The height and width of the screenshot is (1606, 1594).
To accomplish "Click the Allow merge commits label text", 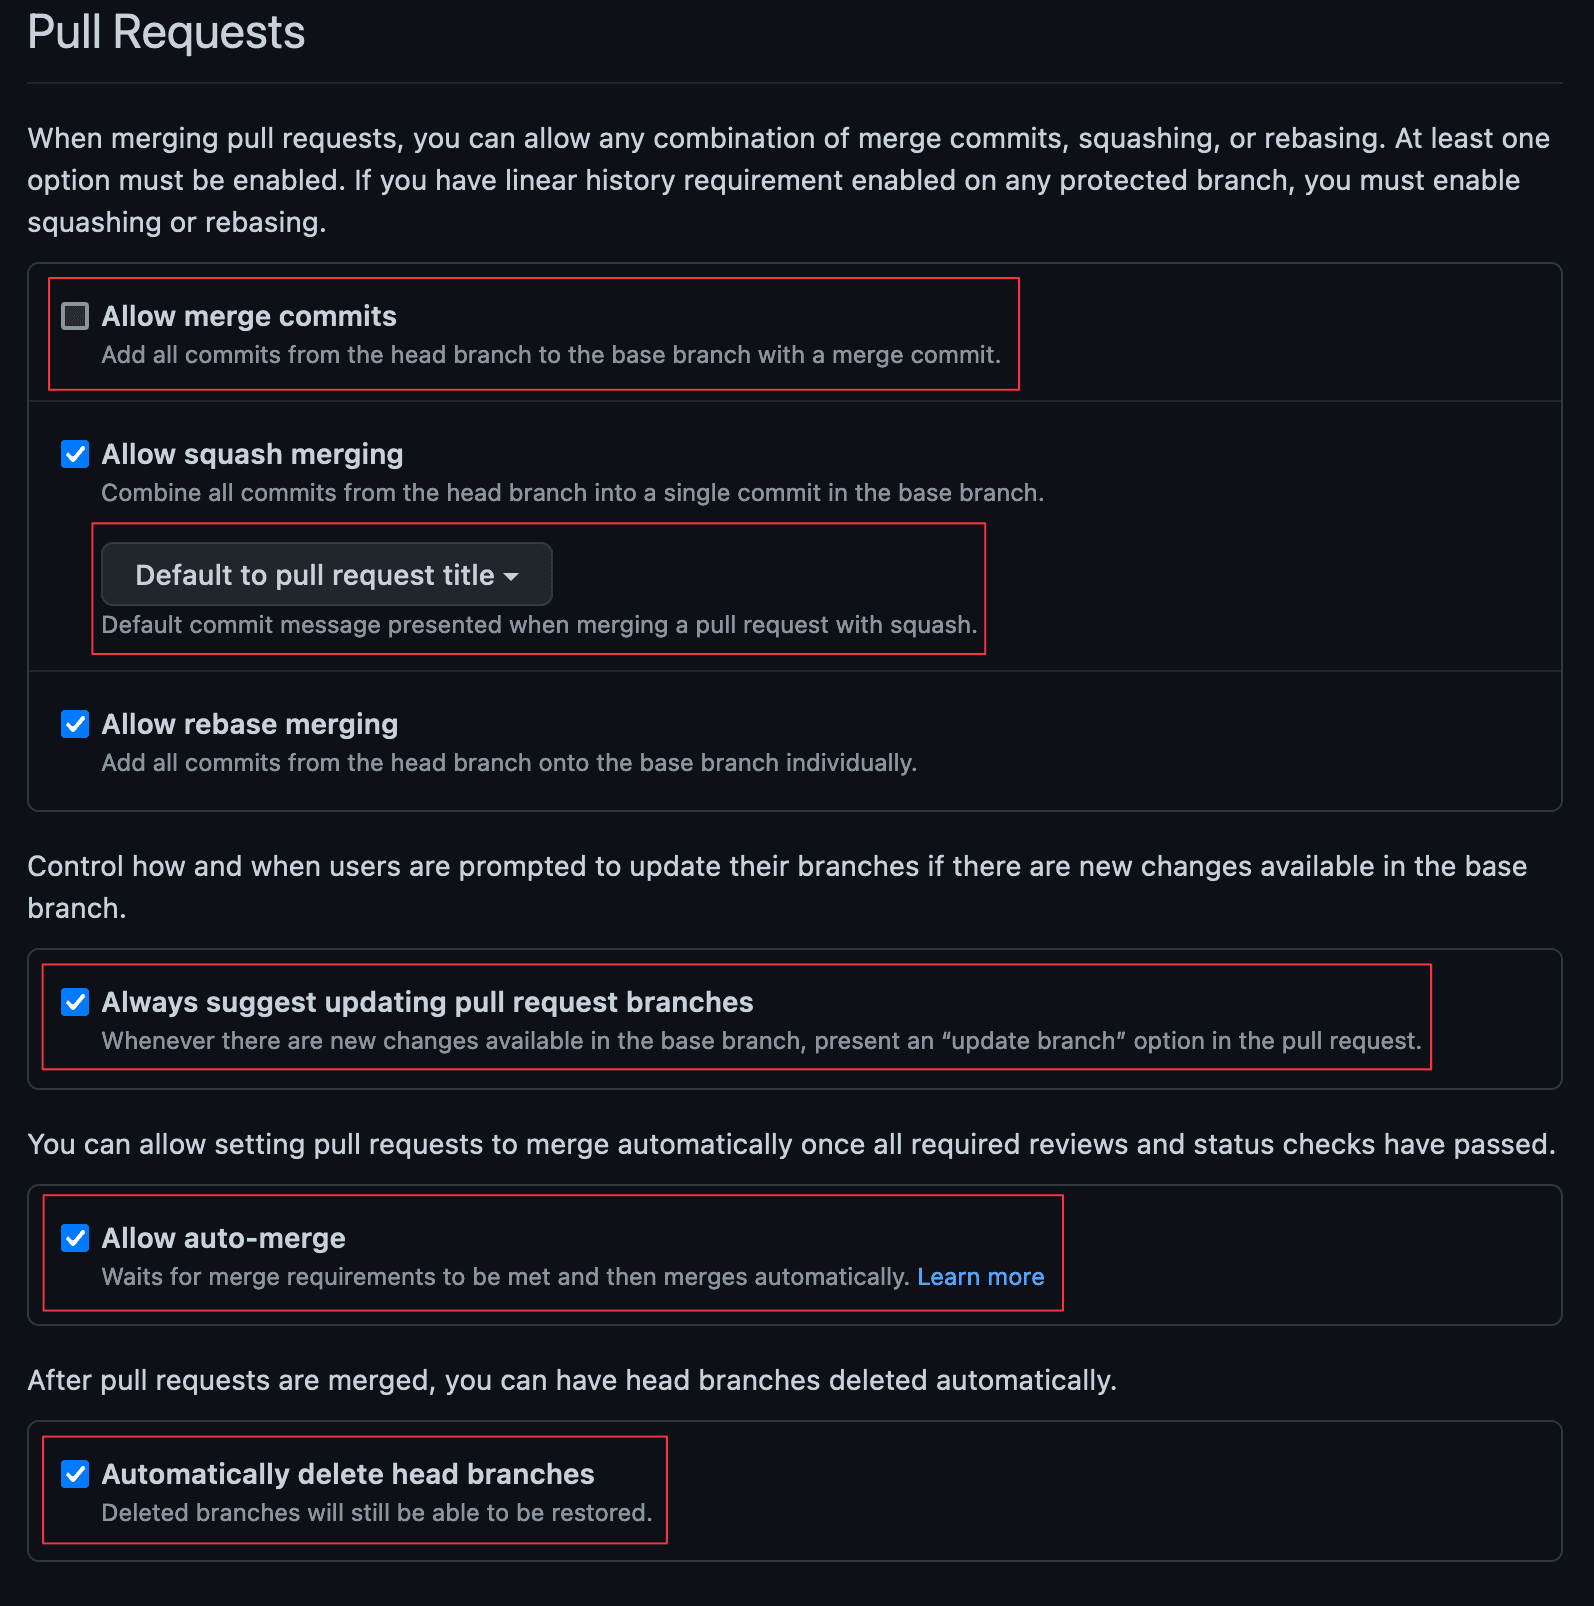I will point(249,316).
